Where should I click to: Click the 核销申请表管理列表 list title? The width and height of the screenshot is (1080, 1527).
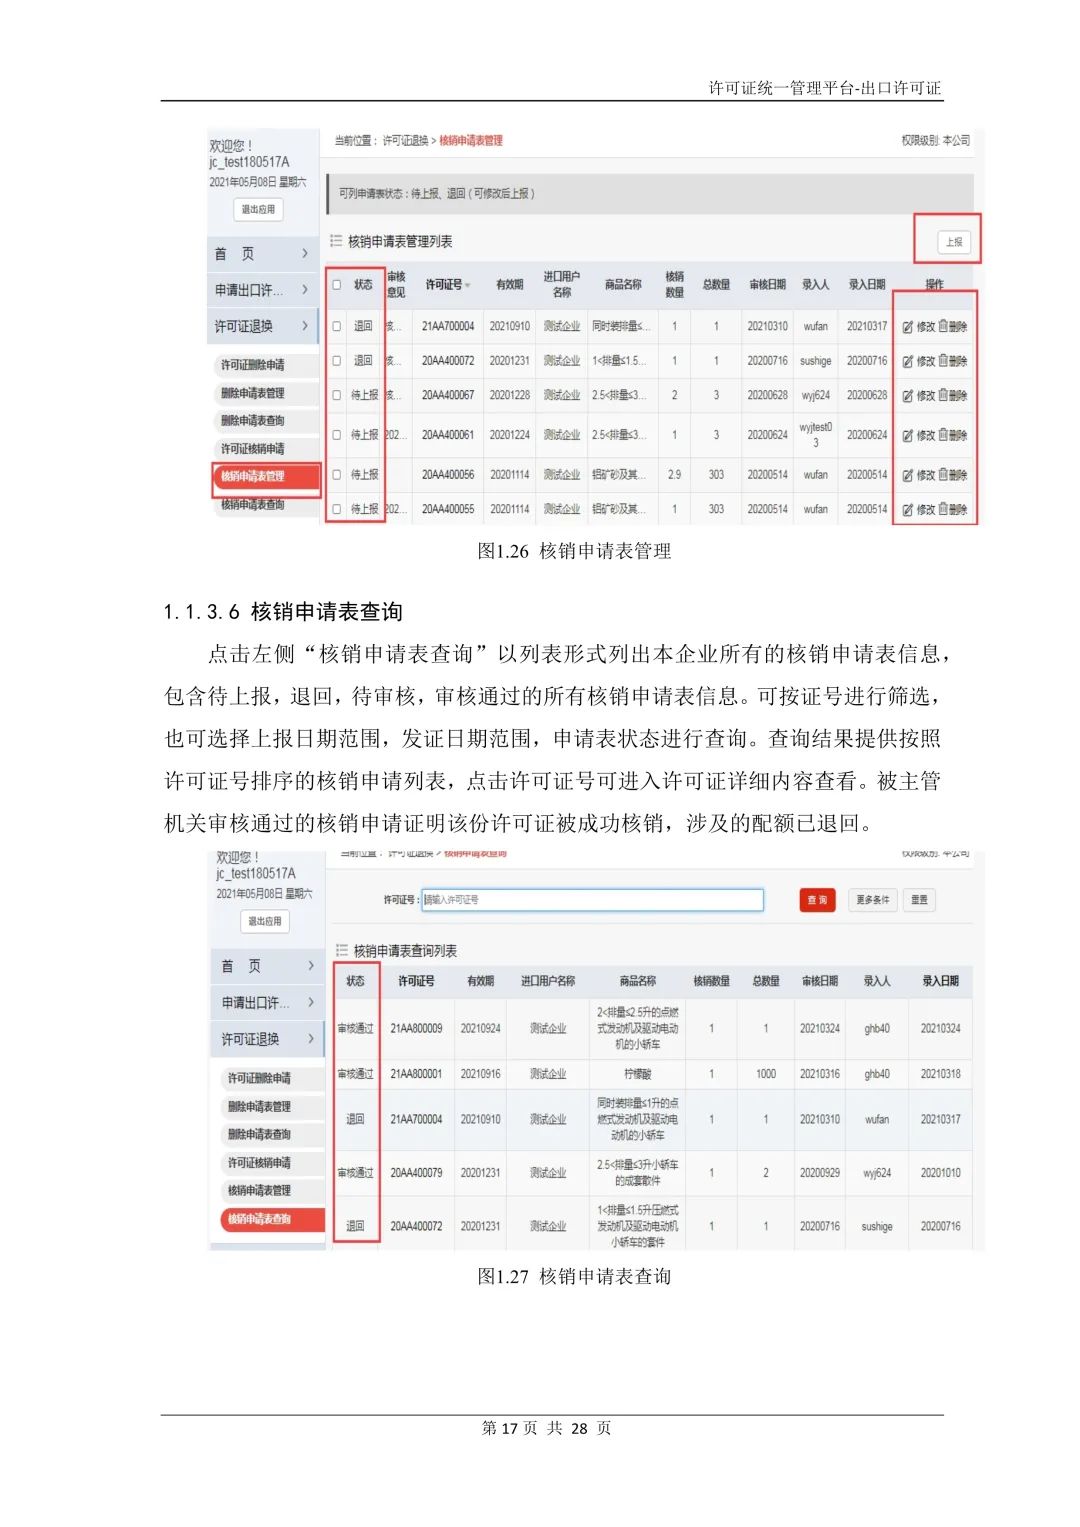click(x=400, y=242)
